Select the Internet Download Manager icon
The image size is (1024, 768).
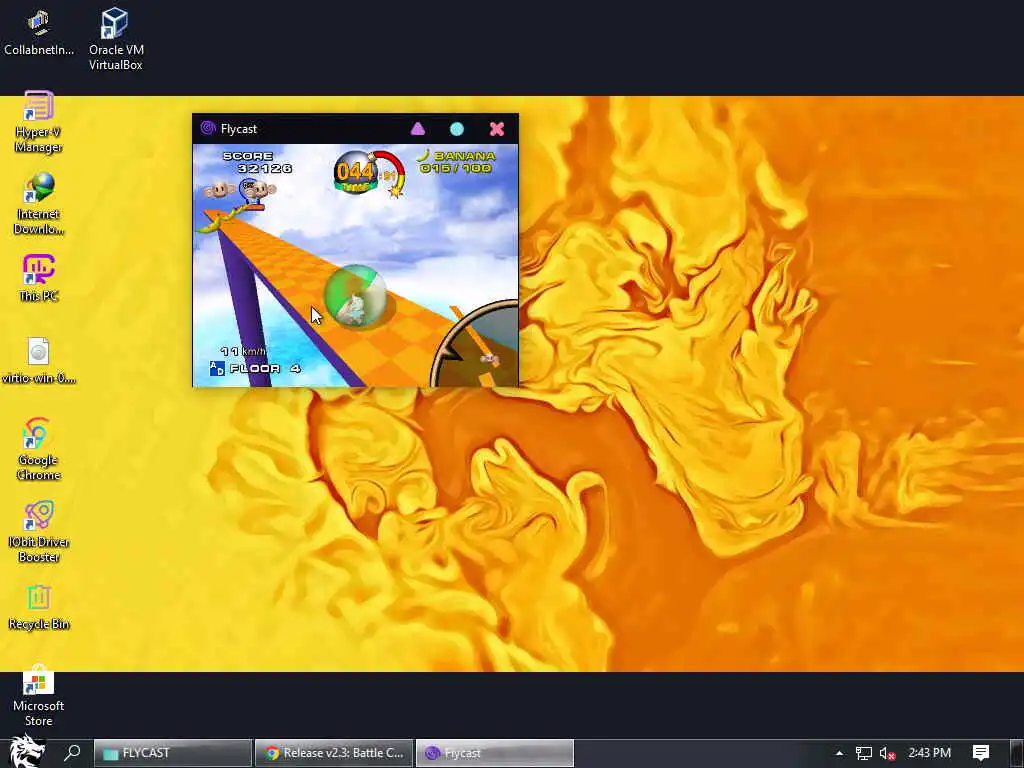(39, 204)
